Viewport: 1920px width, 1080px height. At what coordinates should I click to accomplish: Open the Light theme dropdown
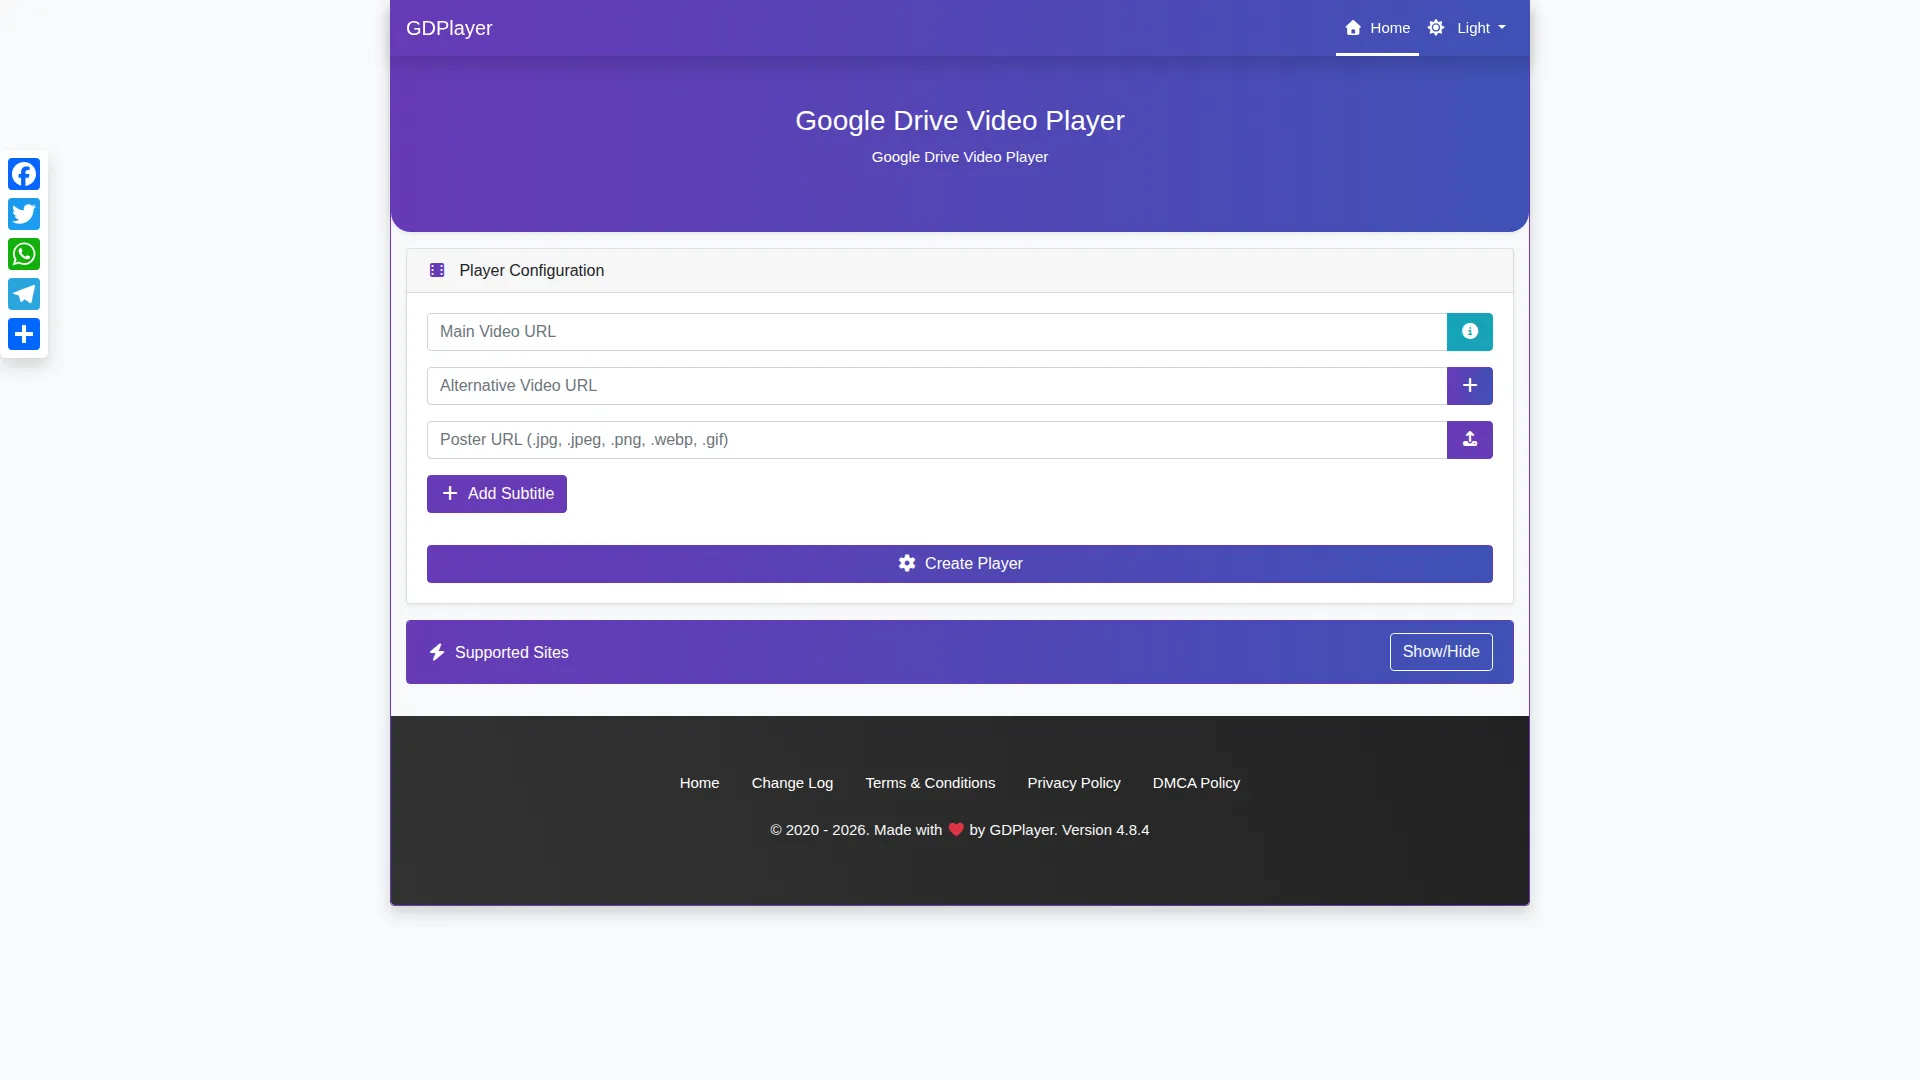(x=1467, y=28)
